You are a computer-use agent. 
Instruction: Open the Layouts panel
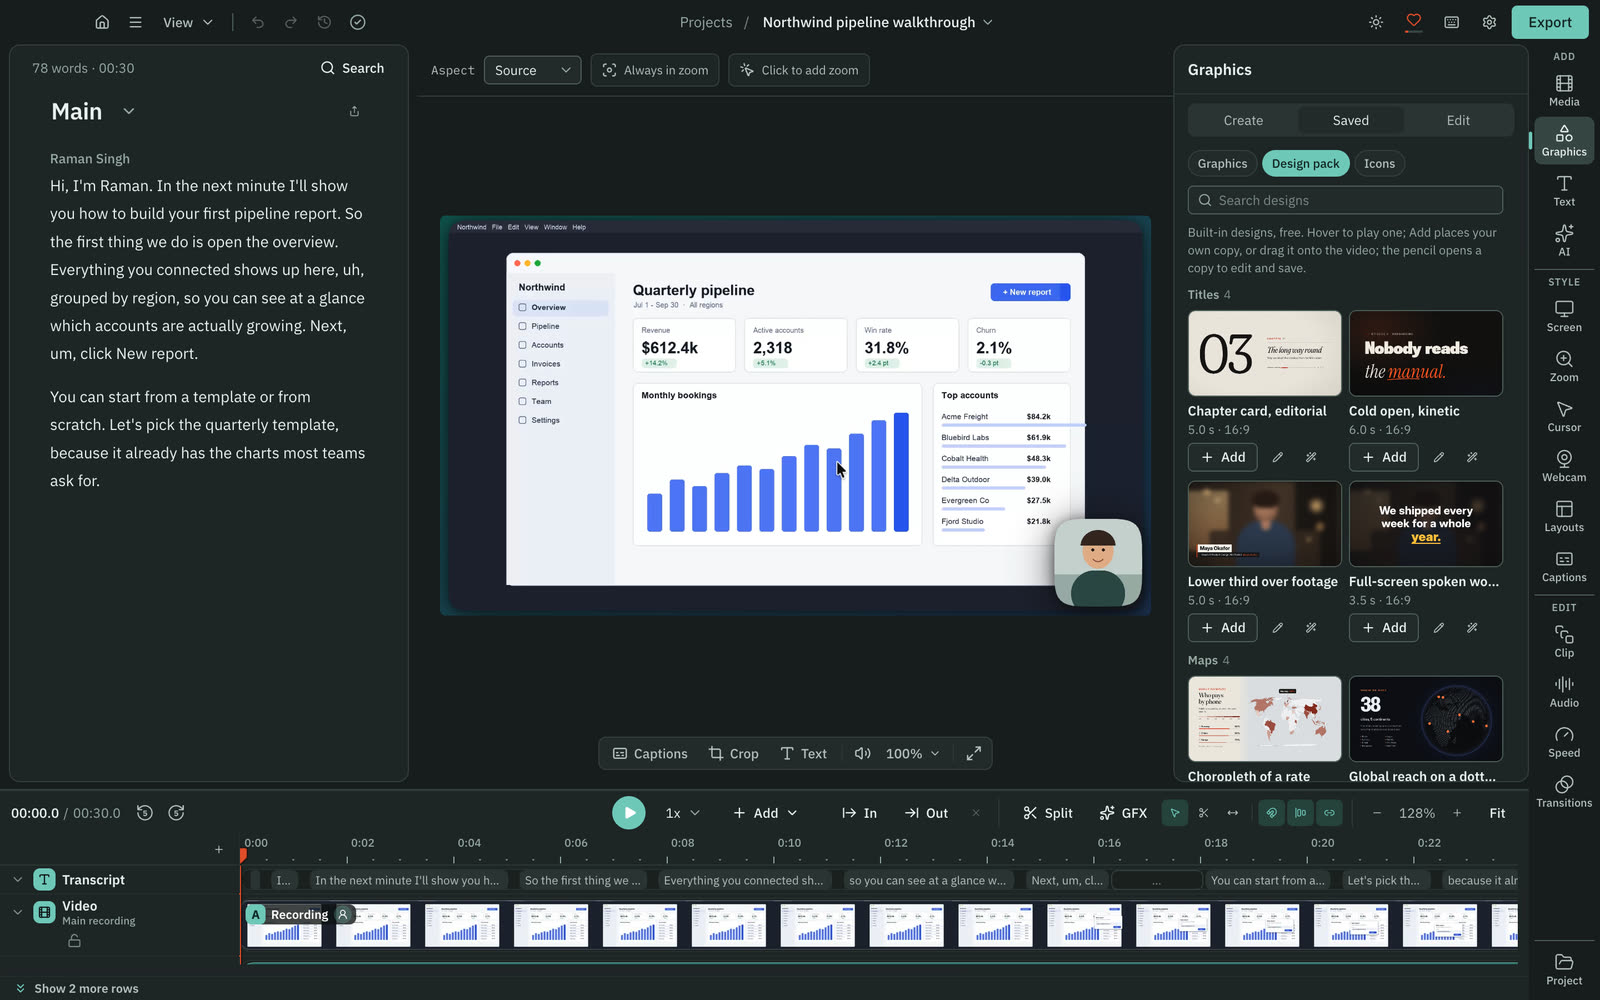pyautogui.click(x=1564, y=516)
